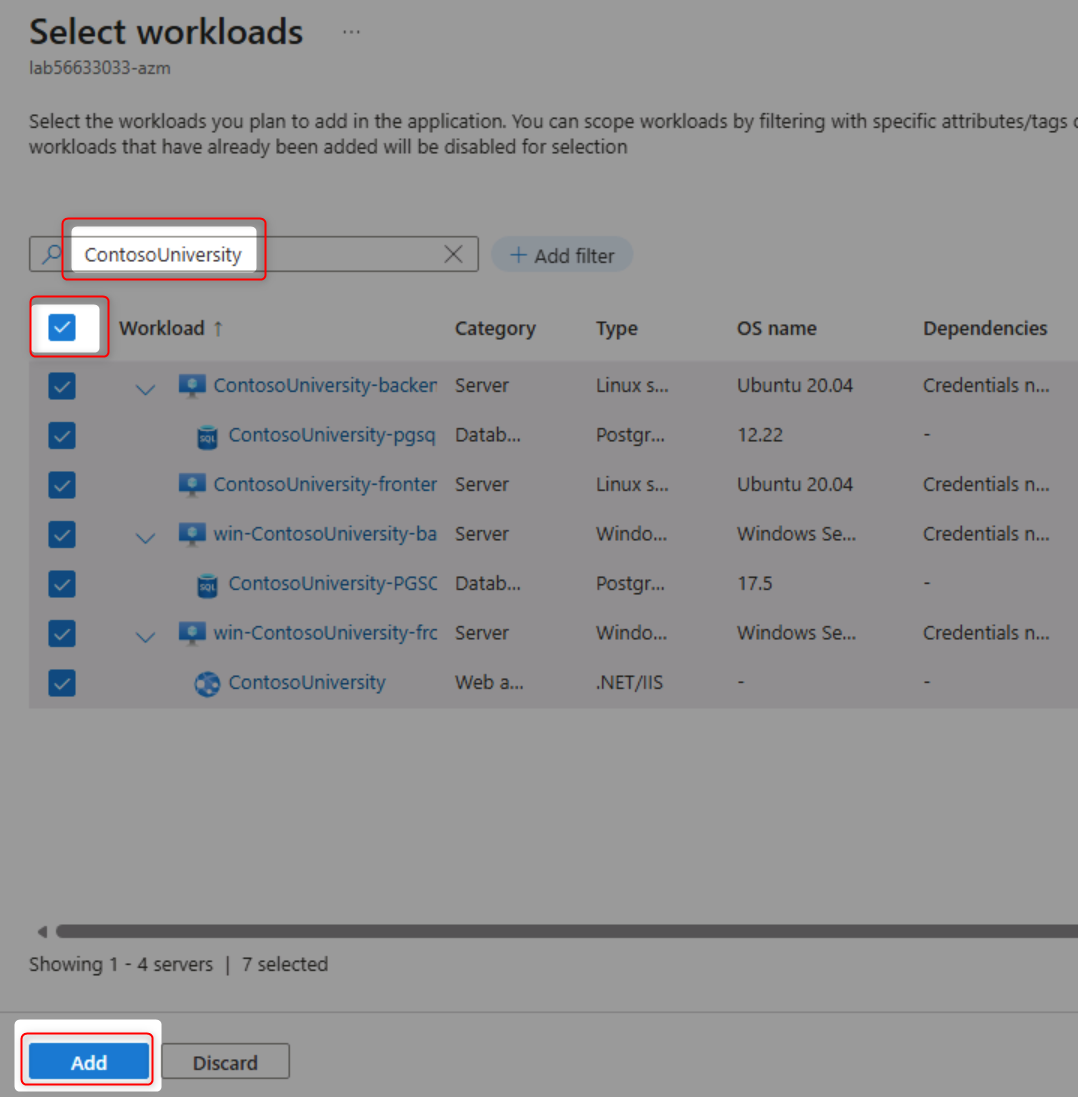The width and height of the screenshot is (1078, 1097).
Task: Click Credentials n... in the ContosoUniversity-backend row
Action: click(986, 385)
